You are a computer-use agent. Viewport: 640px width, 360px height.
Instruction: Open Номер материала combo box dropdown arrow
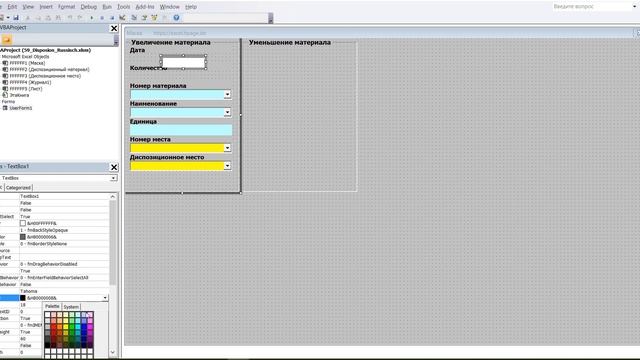coord(227,95)
